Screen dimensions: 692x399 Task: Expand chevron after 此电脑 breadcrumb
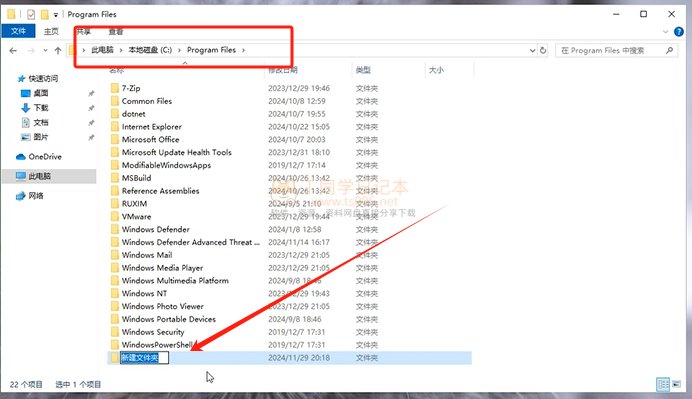click(x=121, y=50)
